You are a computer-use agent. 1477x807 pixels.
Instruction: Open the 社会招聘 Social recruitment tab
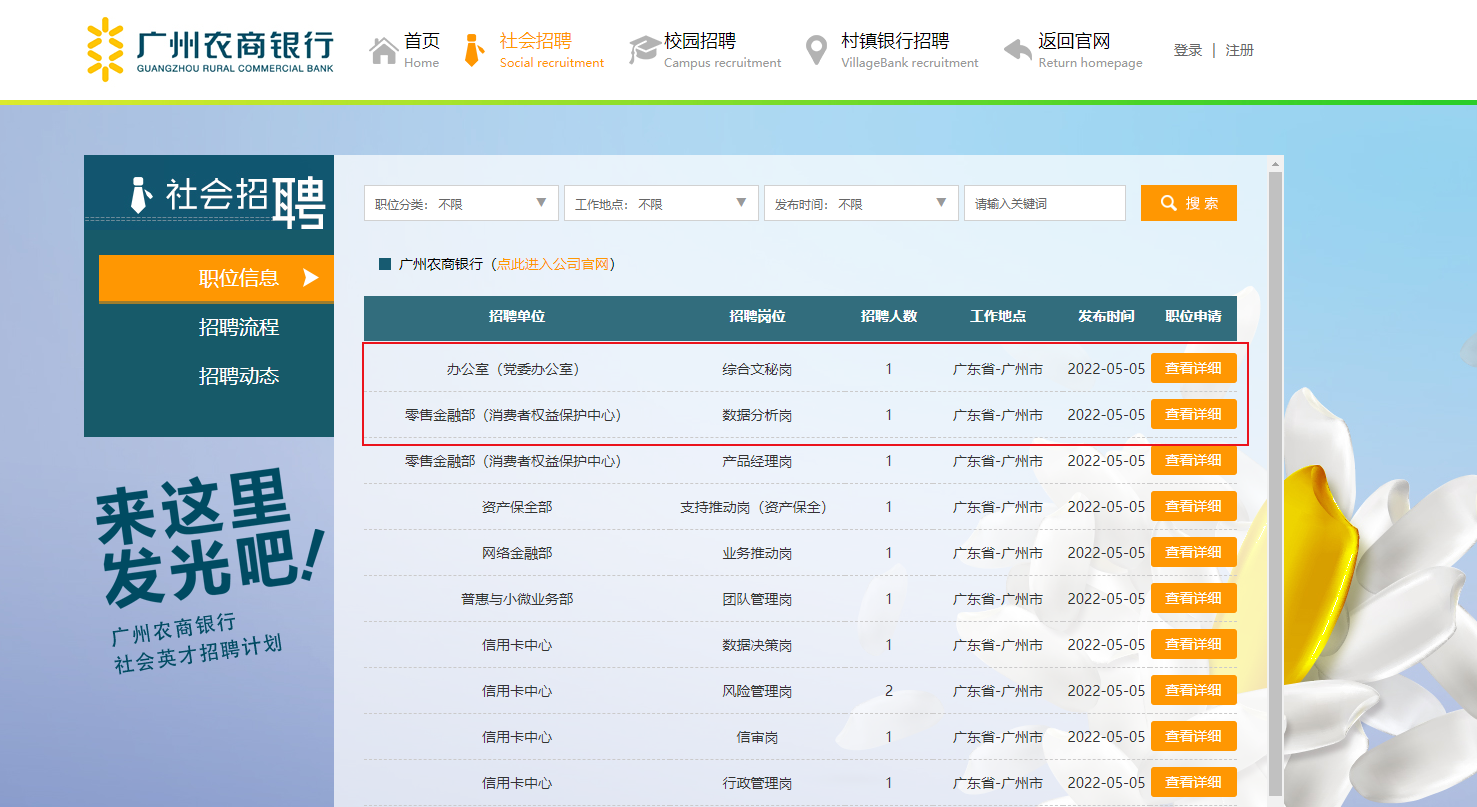pos(535,50)
